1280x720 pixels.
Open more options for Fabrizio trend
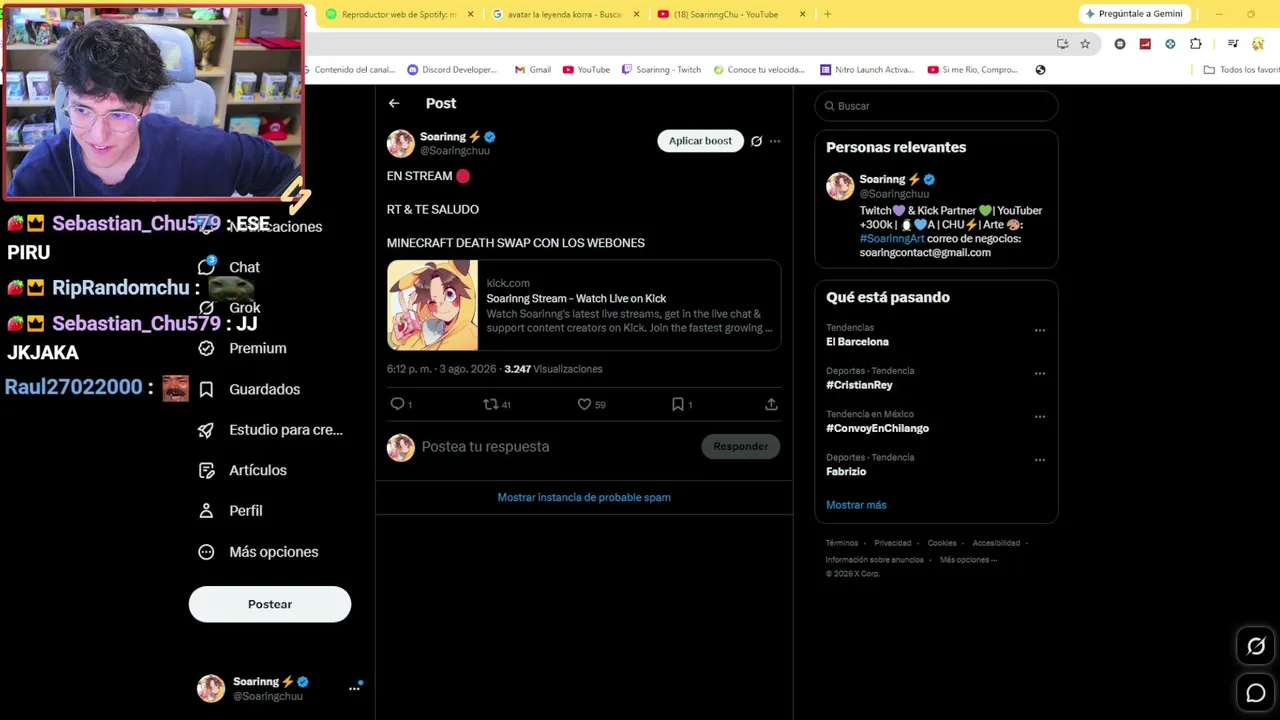pos(1040,460)
